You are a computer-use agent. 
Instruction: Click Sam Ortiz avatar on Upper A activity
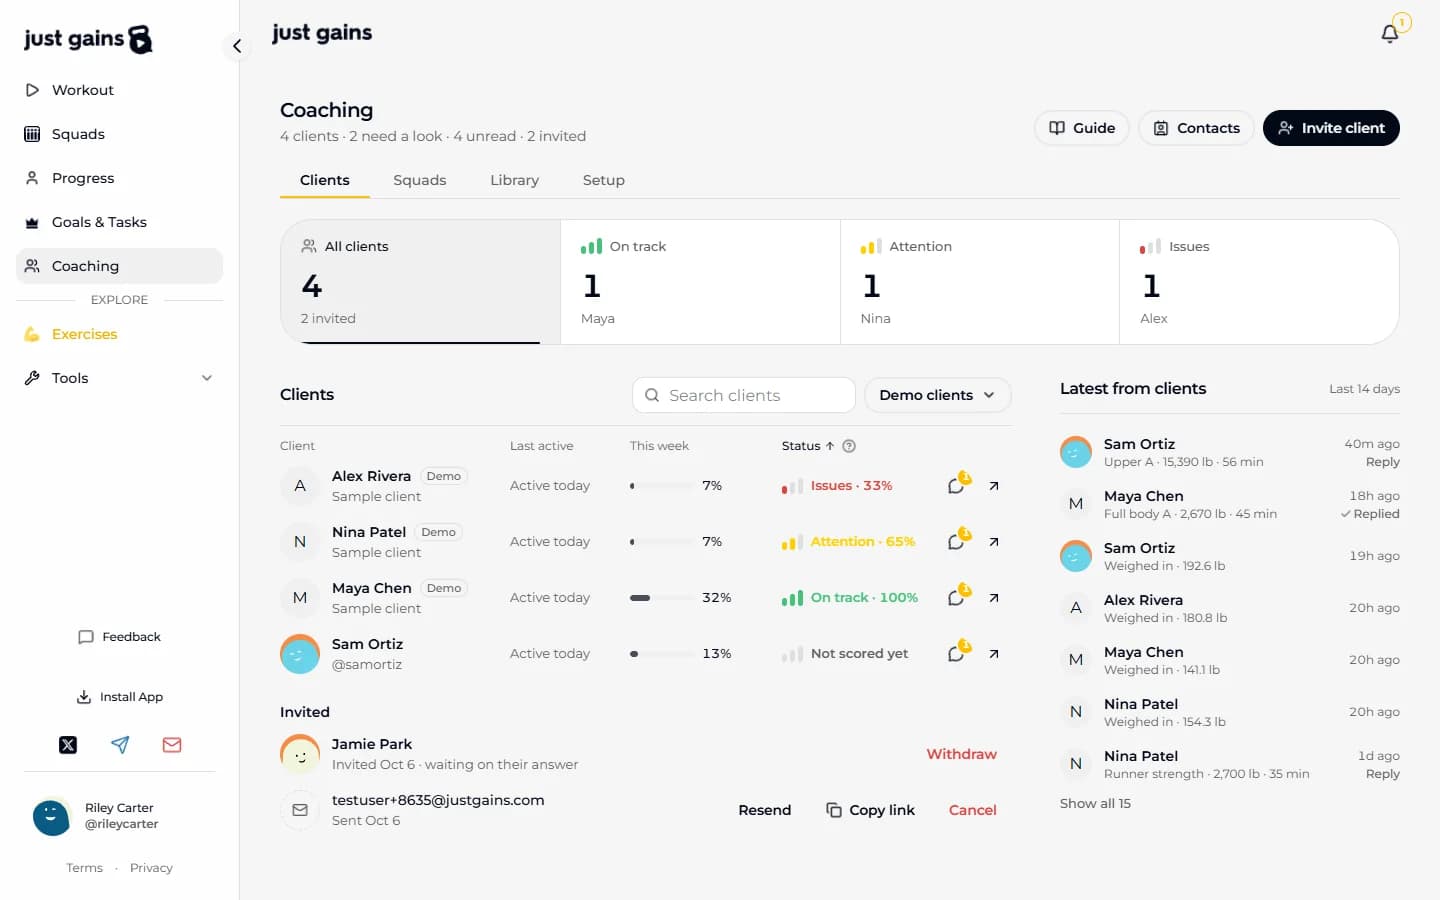1076,452
